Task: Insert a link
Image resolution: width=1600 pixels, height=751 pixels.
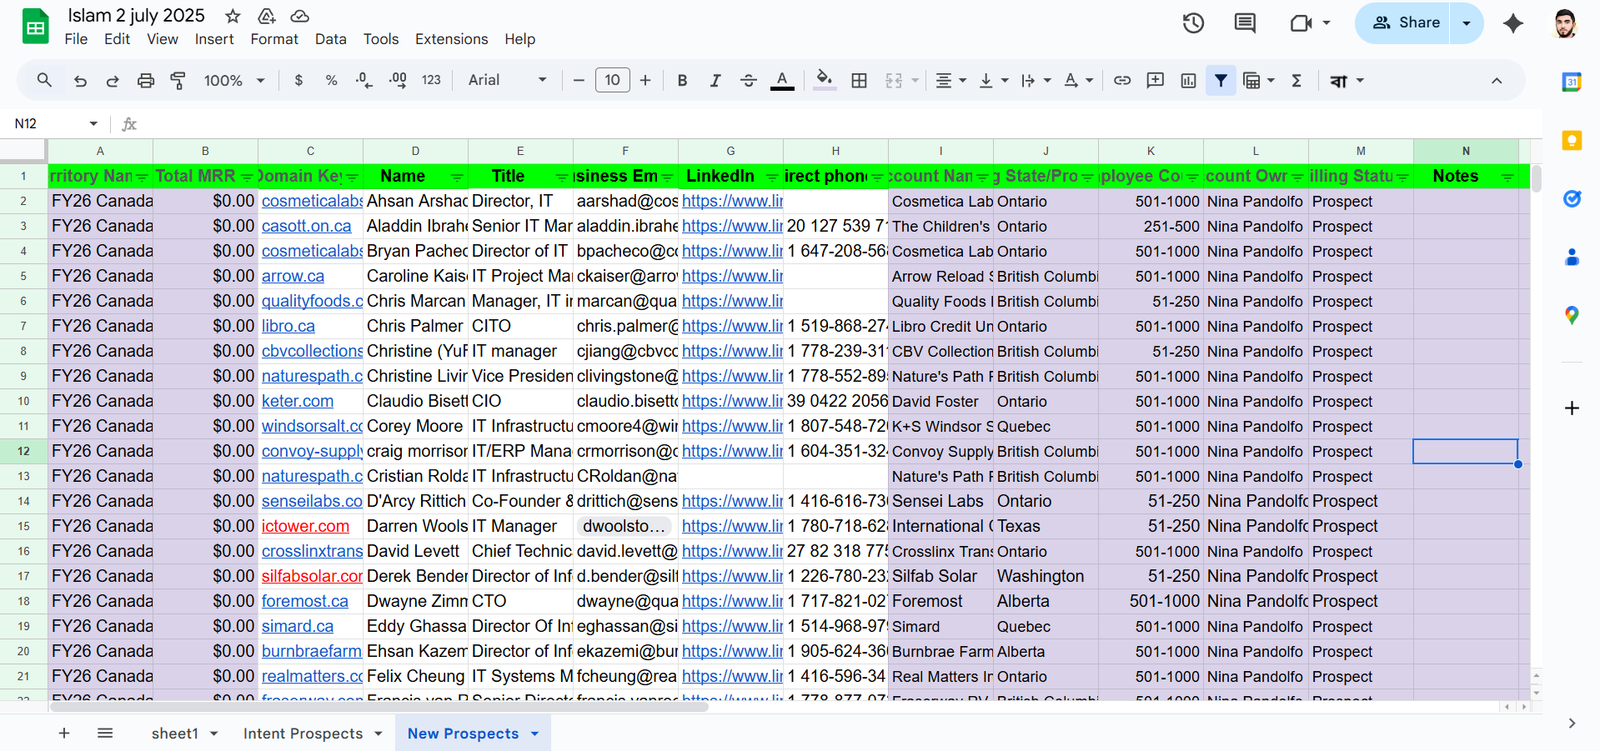Action: [1122, 81]
